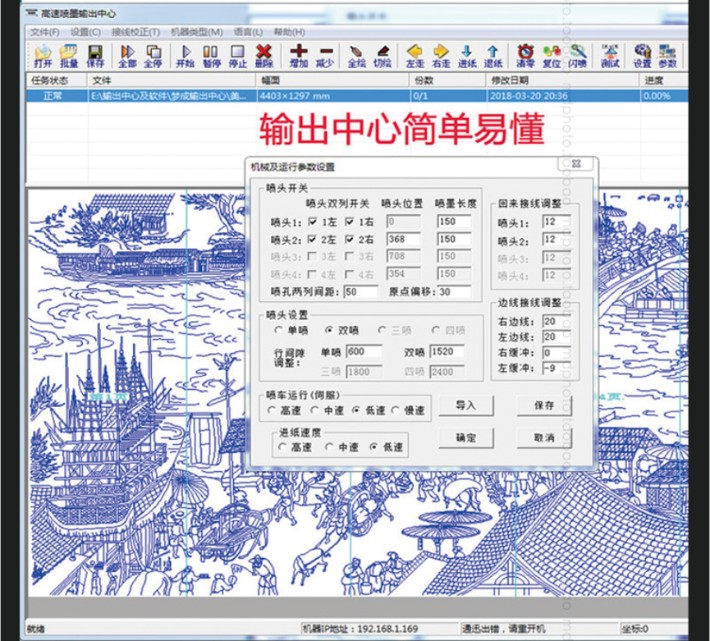
Task: Click the 保存 (Save) floppy disk icon
Action: 95,55
